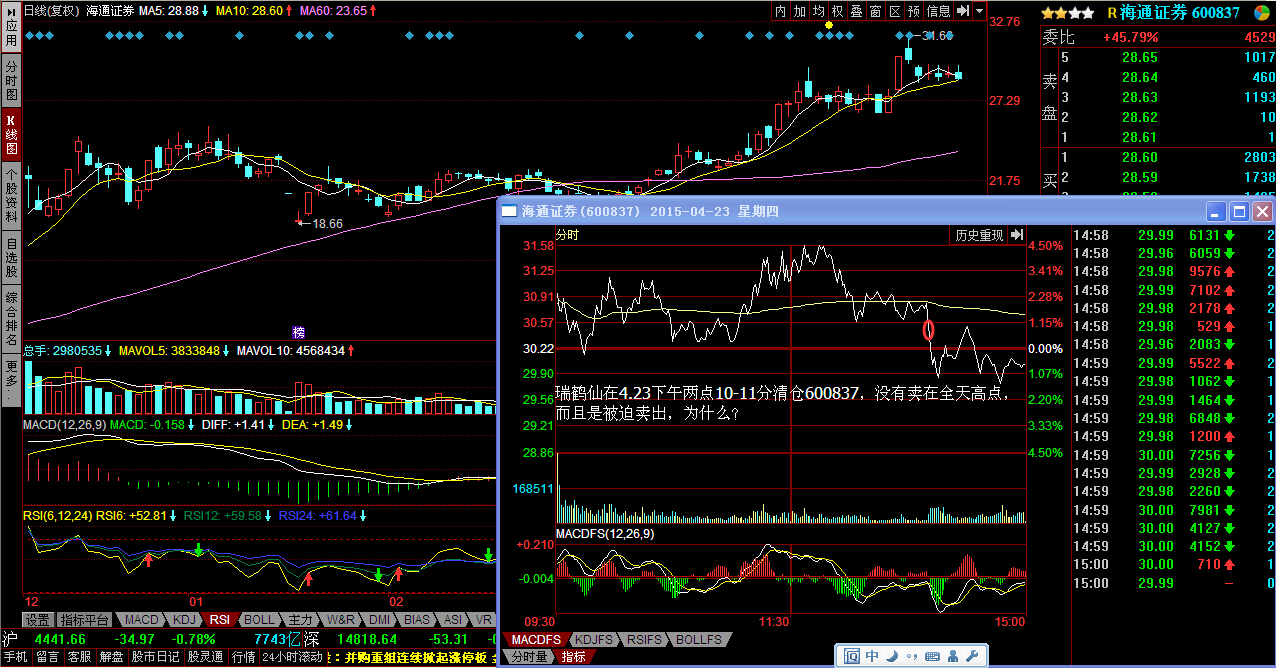Toggle 叠 overlay chart button
The height and width of the screenshot is (668, 1276).
tap(857, 11)
